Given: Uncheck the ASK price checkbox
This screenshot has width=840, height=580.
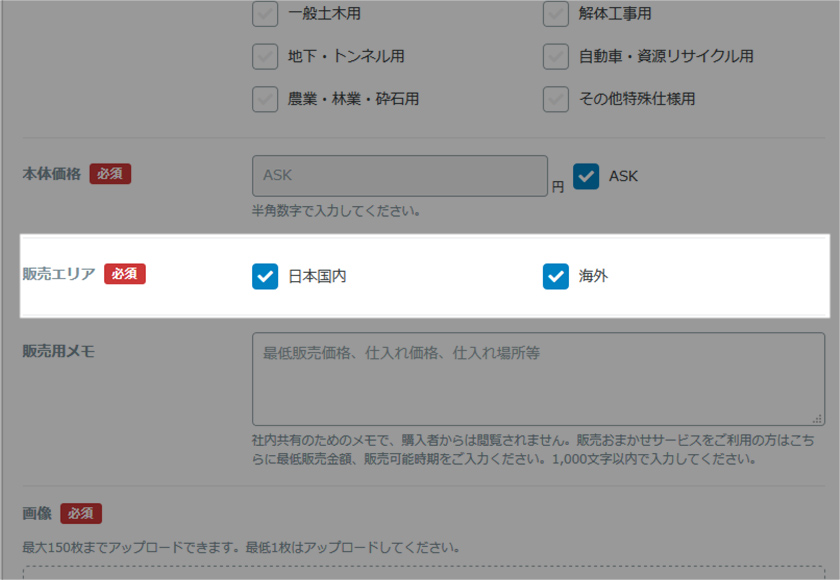Looking at the screenshot, I should click(586, 176).
